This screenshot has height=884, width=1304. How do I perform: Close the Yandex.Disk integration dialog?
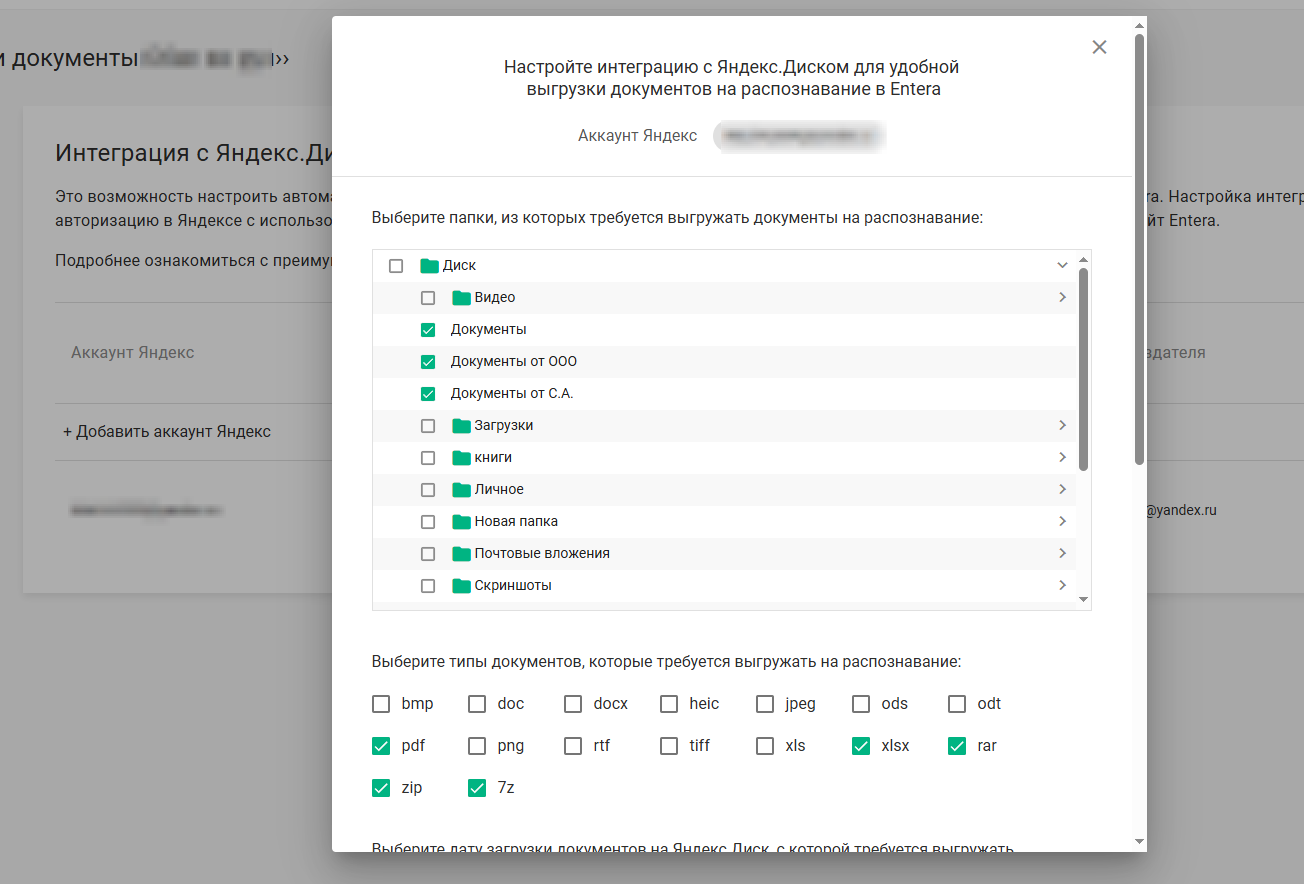click(x=1099, y=47)
